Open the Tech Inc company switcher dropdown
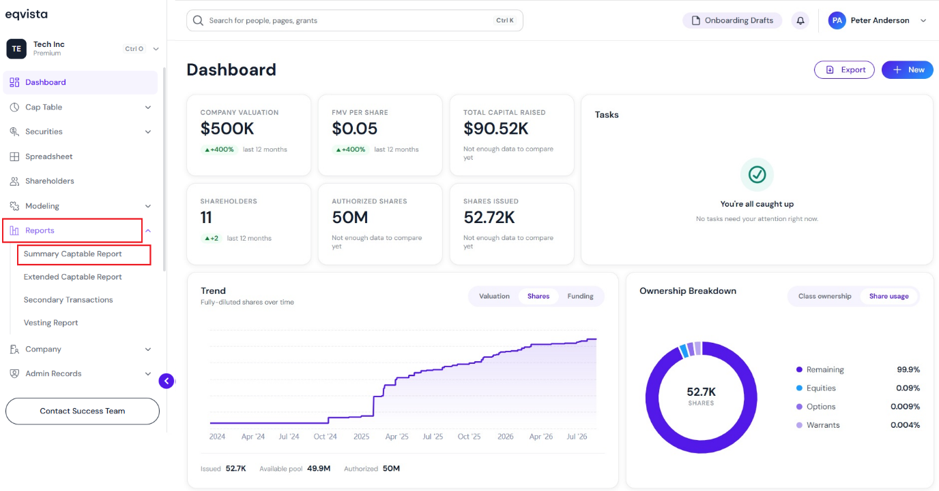The height and width of the screenshot is (491, 939). coord(156,49)
